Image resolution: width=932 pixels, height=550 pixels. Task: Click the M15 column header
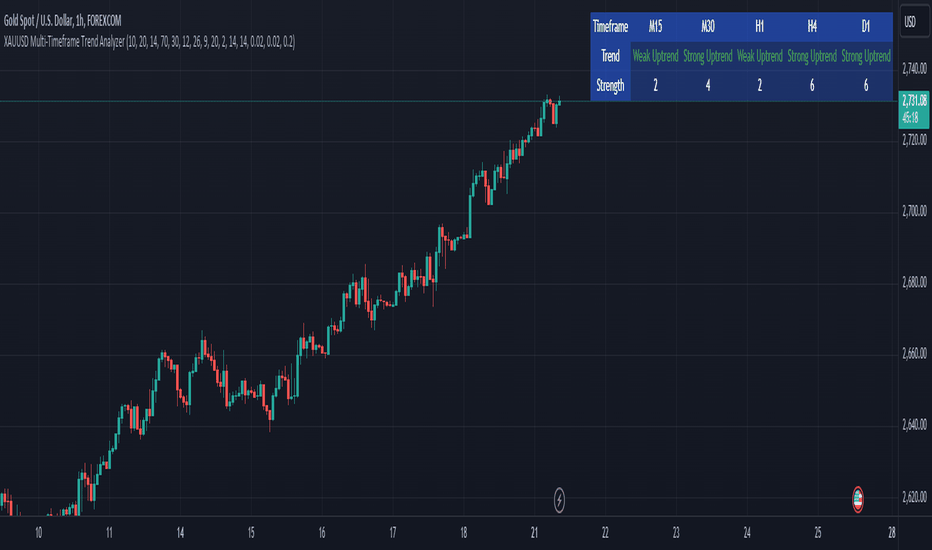[655, 27]
